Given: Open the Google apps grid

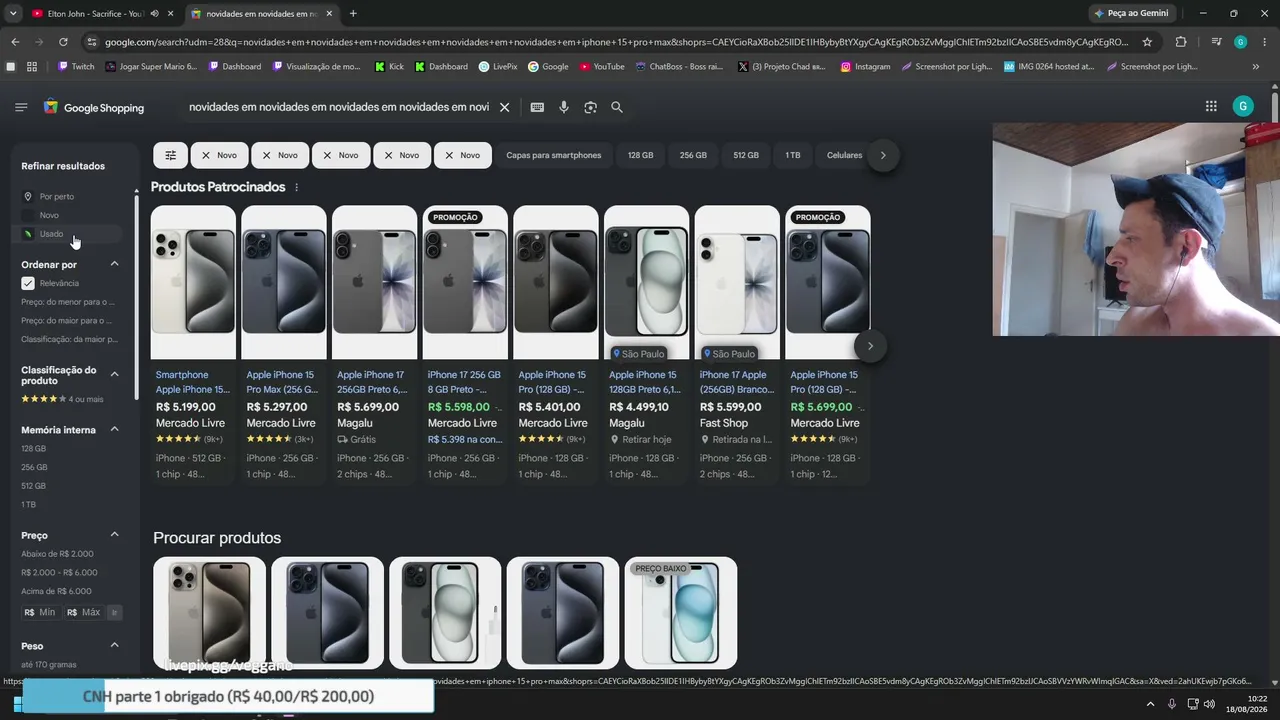Looking at the screenshot, I should pyautogui.click(x=1211, y=106).
